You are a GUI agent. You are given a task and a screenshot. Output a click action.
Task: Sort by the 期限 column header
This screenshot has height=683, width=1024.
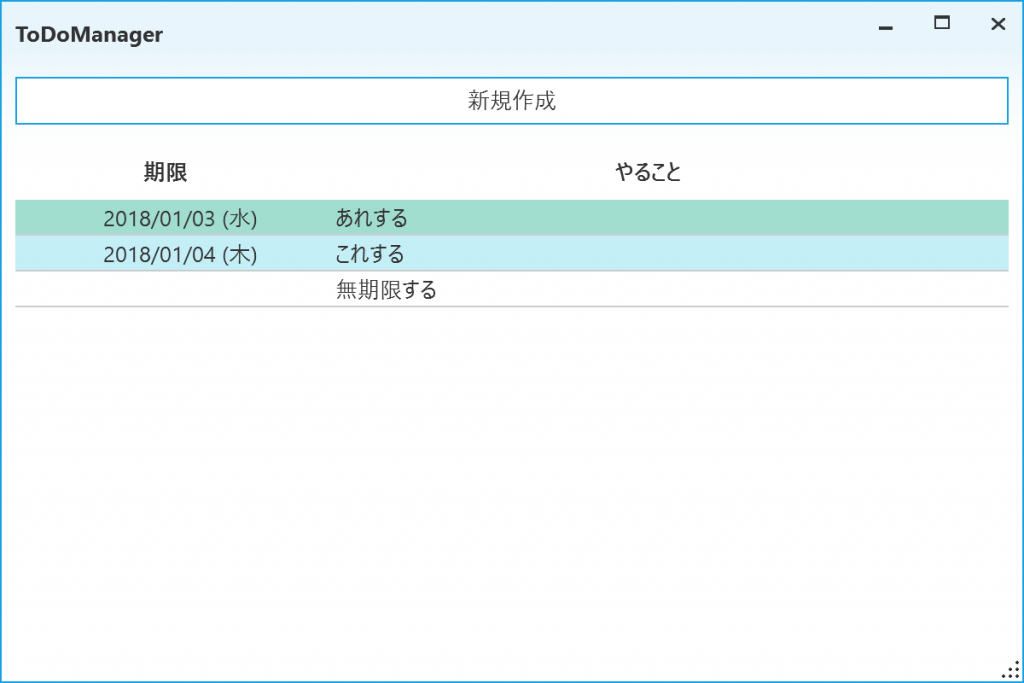click(x=165, y=172)
